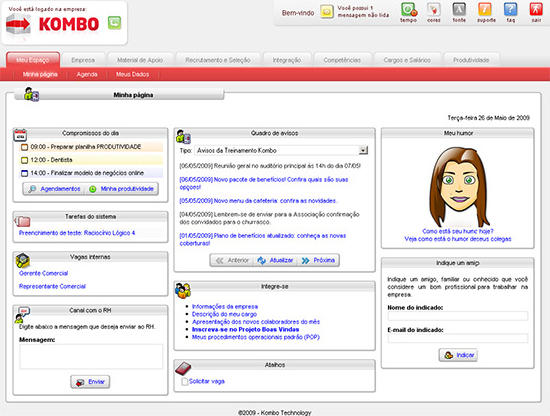Click the sair exit icon
The height and width of the screenshot is (416, 550).
tap(536, 9)
